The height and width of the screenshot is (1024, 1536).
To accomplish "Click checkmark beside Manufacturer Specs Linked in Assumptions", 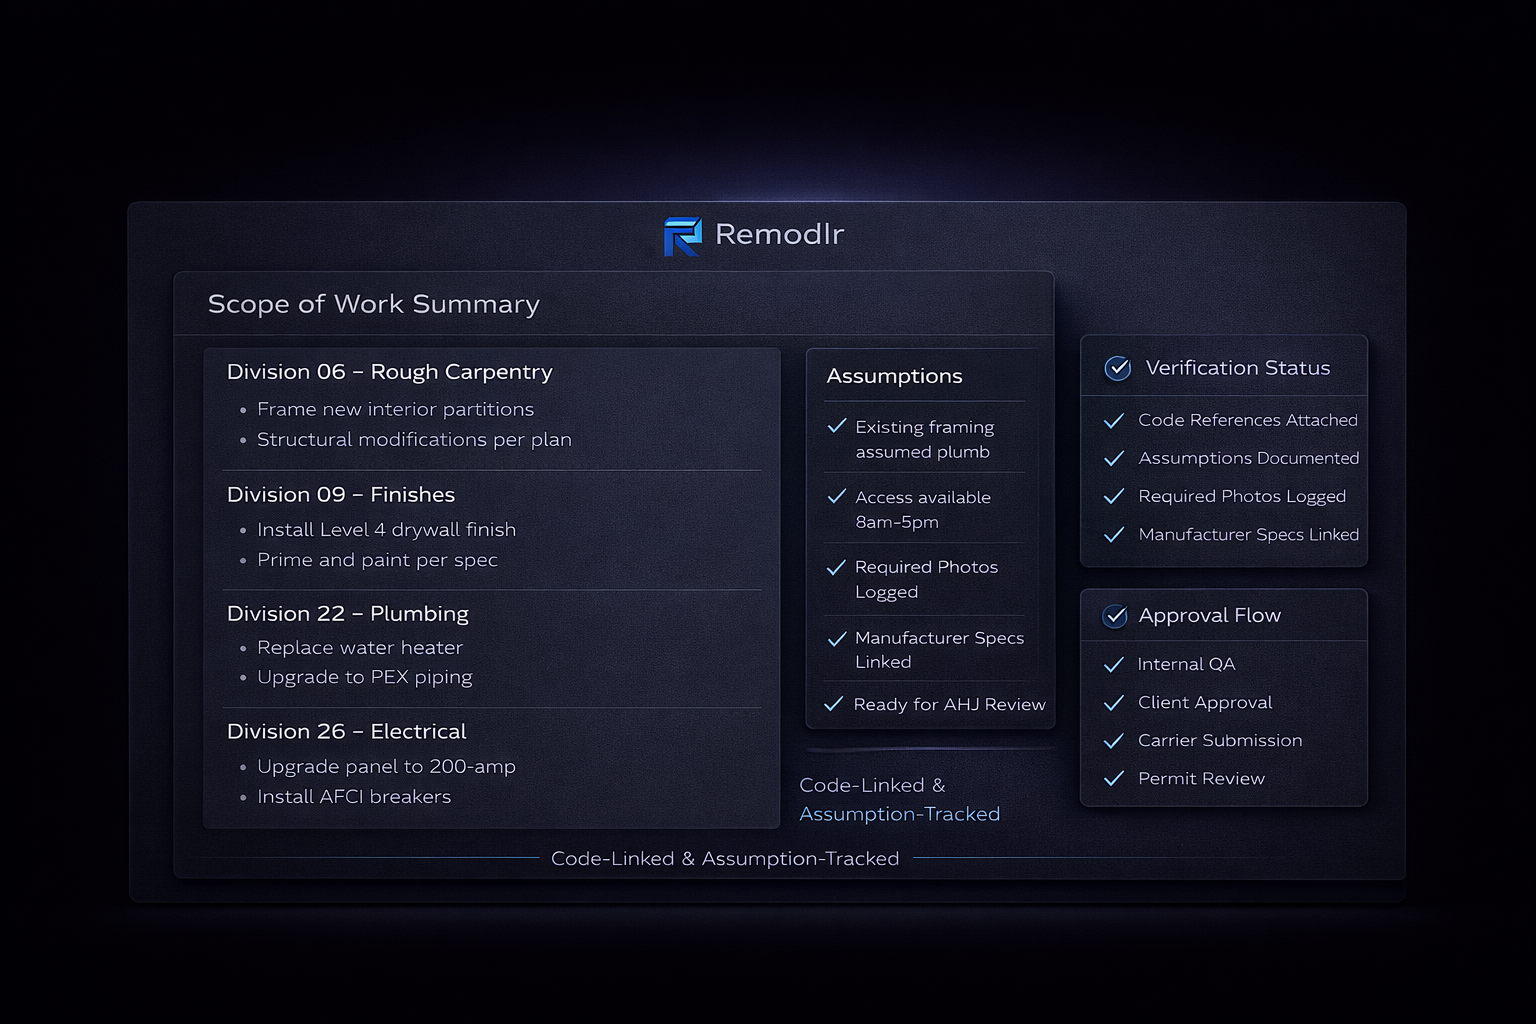I will tap(837, 638).
